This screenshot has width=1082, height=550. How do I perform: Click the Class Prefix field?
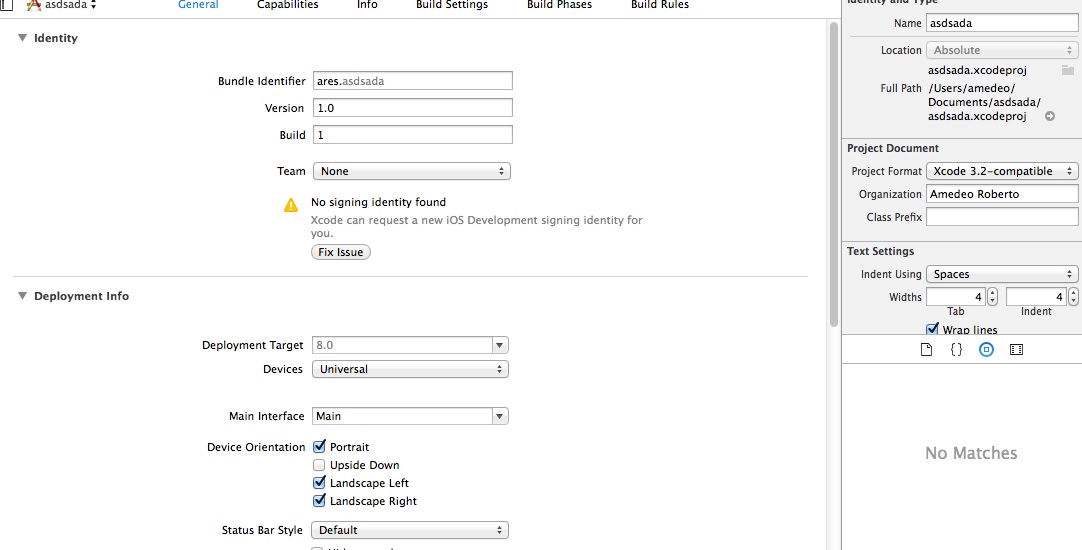tap(1002, 217)
